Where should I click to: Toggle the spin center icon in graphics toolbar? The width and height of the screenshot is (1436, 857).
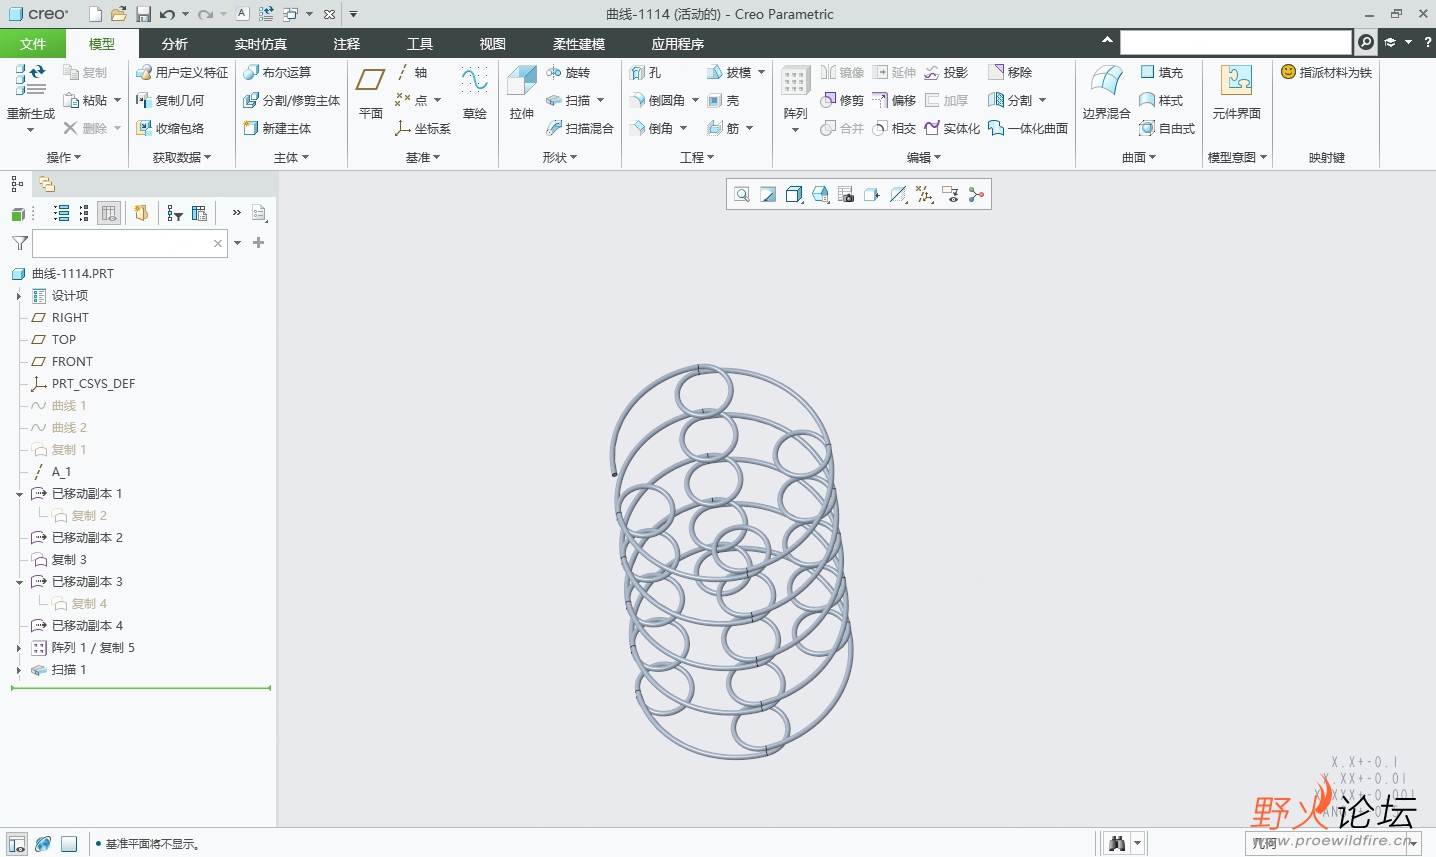pyautogui.click(x=976, y=195)
